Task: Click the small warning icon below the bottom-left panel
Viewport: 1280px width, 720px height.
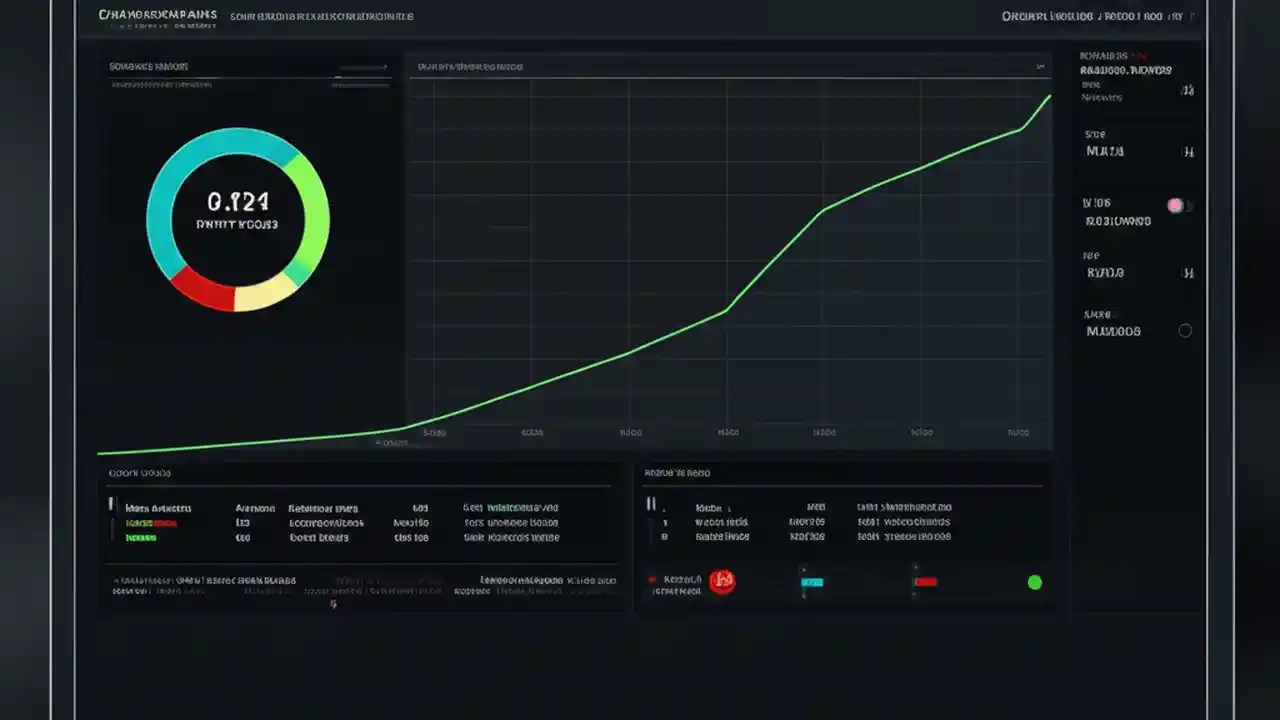Action: tap(334, 604)
